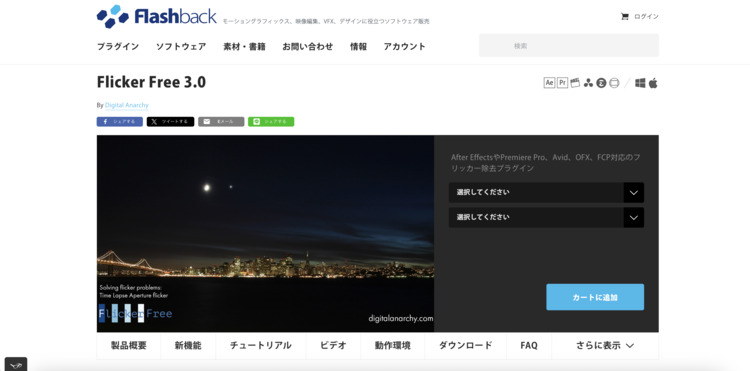Screen dimensions: 750x371
Task: Click the Premiere Pro (Pr) compatibility icon
Action: 562,83
